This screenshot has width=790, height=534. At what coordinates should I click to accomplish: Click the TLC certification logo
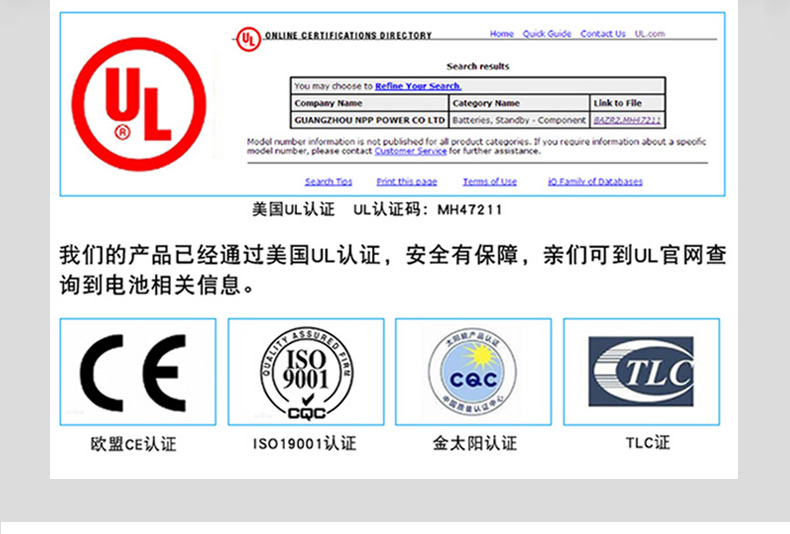pos(641,372)
